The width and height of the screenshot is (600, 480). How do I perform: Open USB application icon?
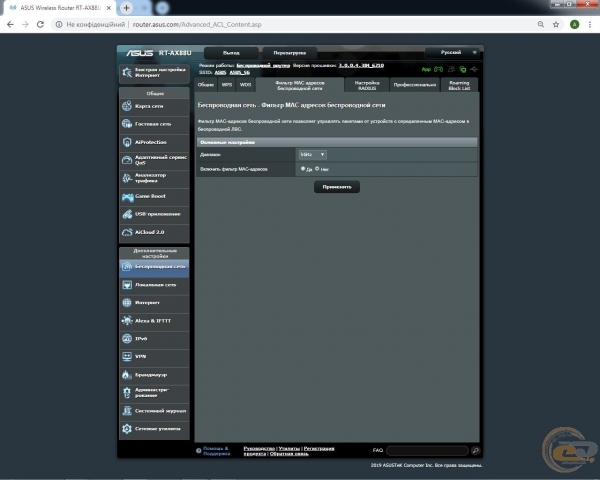tap(127, 214)
